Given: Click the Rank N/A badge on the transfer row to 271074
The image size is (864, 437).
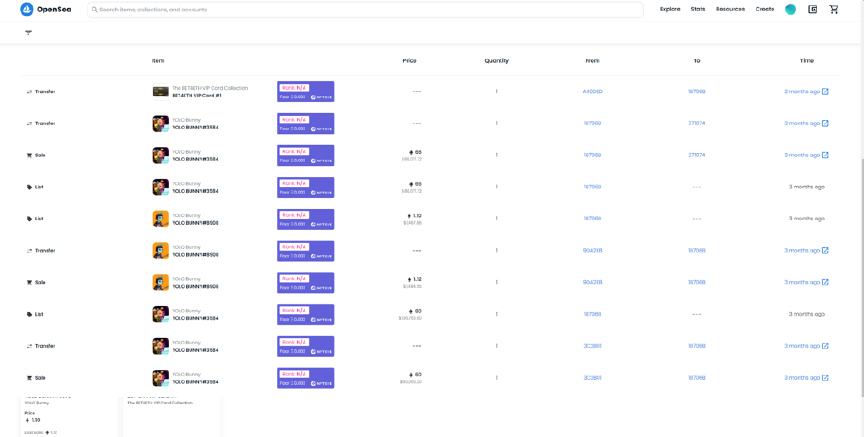Looking at the screenshot, I should click(295, 120).
